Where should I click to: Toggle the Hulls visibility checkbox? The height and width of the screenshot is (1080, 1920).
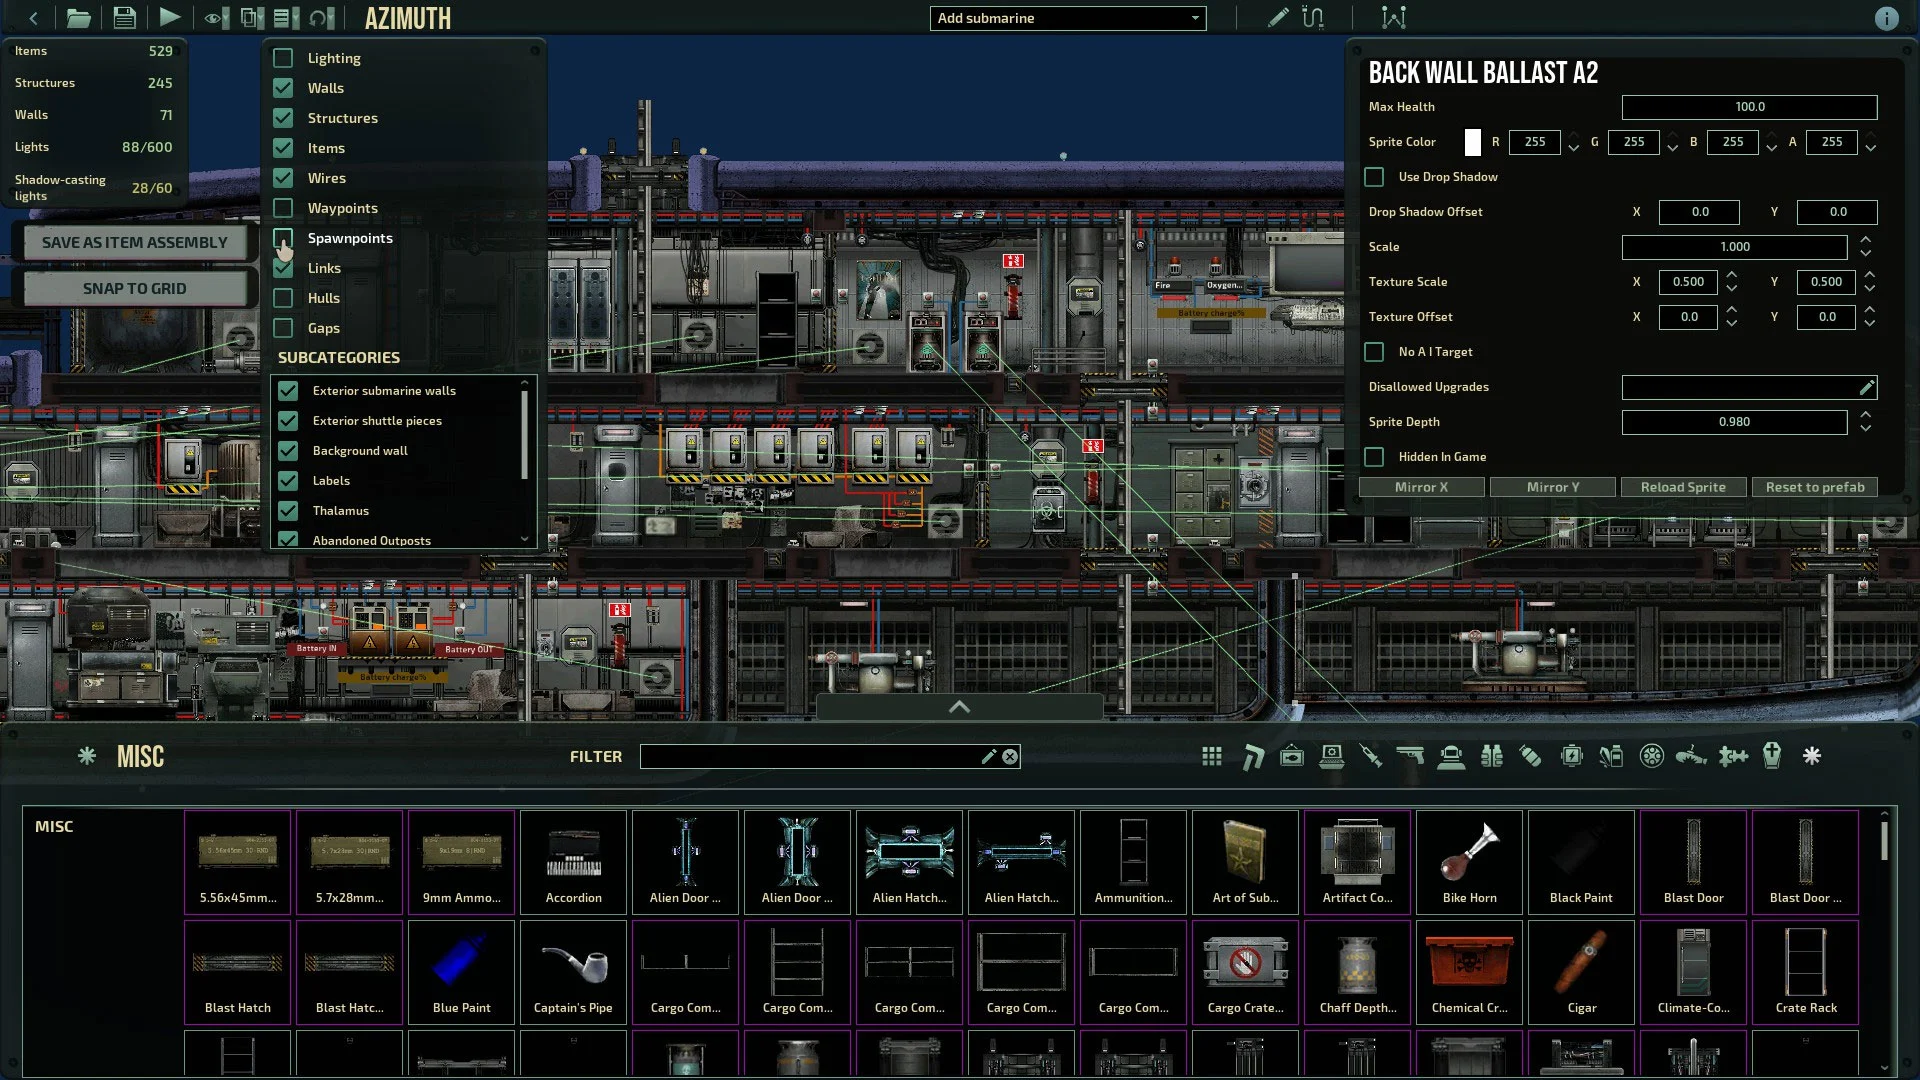282,297
